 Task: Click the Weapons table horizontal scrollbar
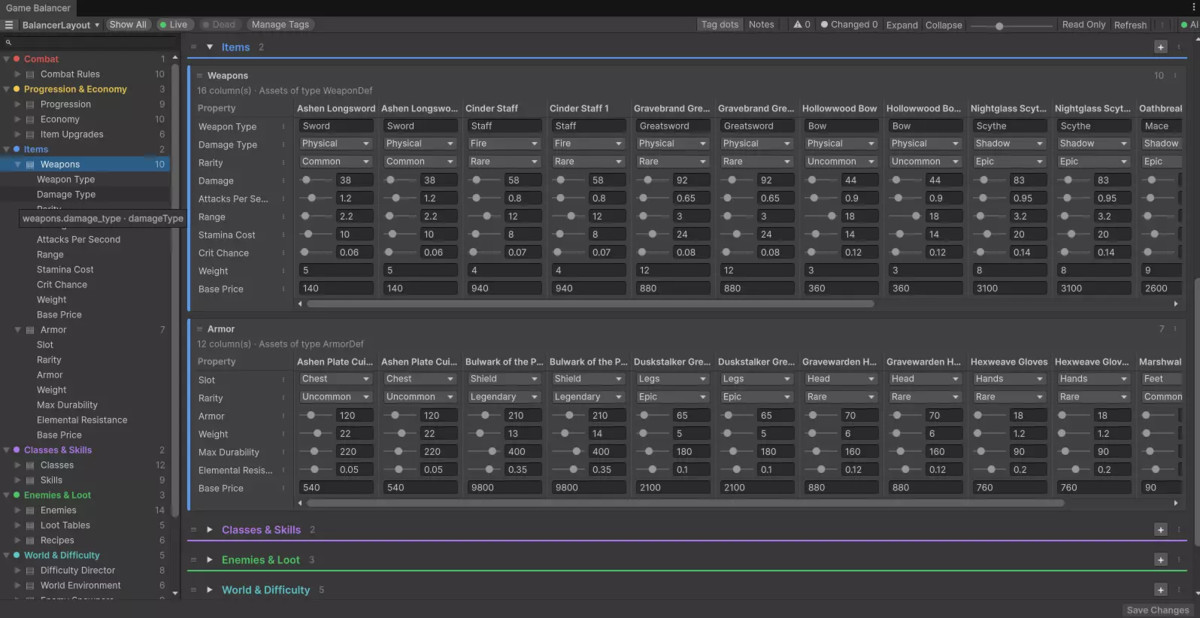click(x=588, y=304)
